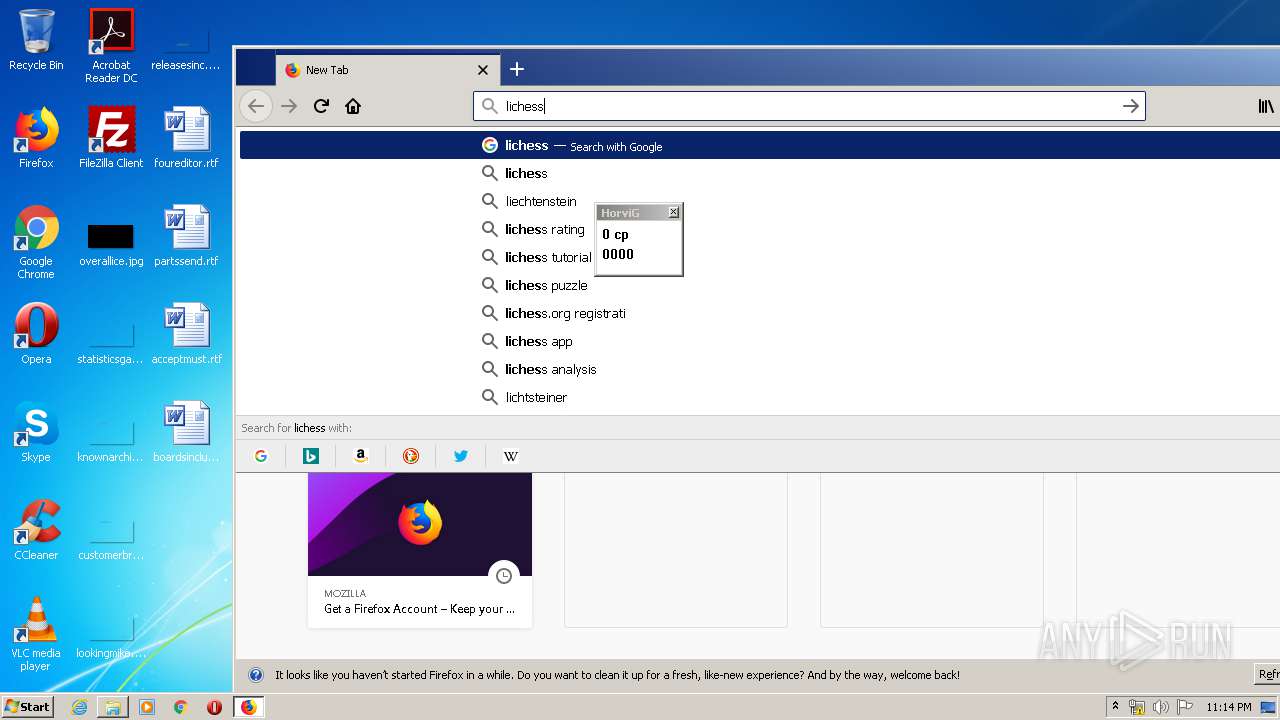Select foureditor.rtf file on desktop

click(x=186, y=138)
